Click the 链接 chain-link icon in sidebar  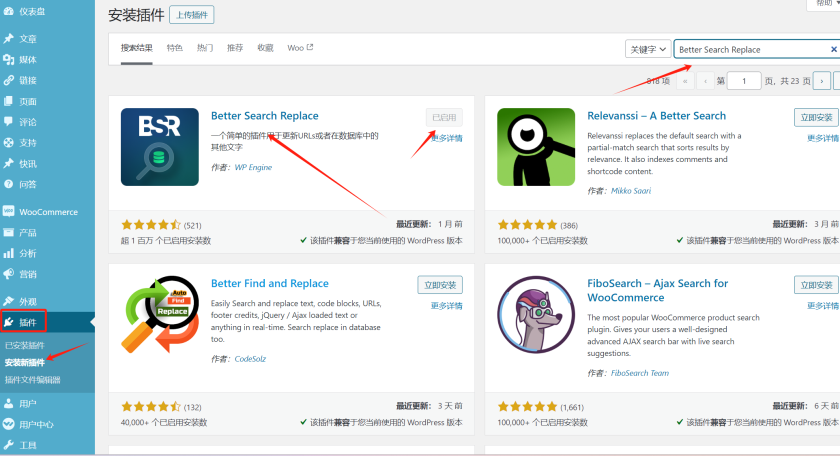tap(9, 80)
